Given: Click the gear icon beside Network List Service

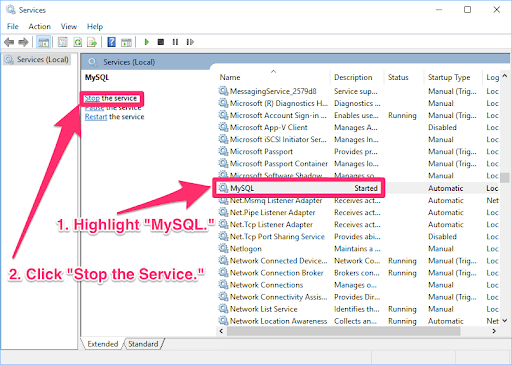Looking at the screenshot, I should (x=223, y=309).
